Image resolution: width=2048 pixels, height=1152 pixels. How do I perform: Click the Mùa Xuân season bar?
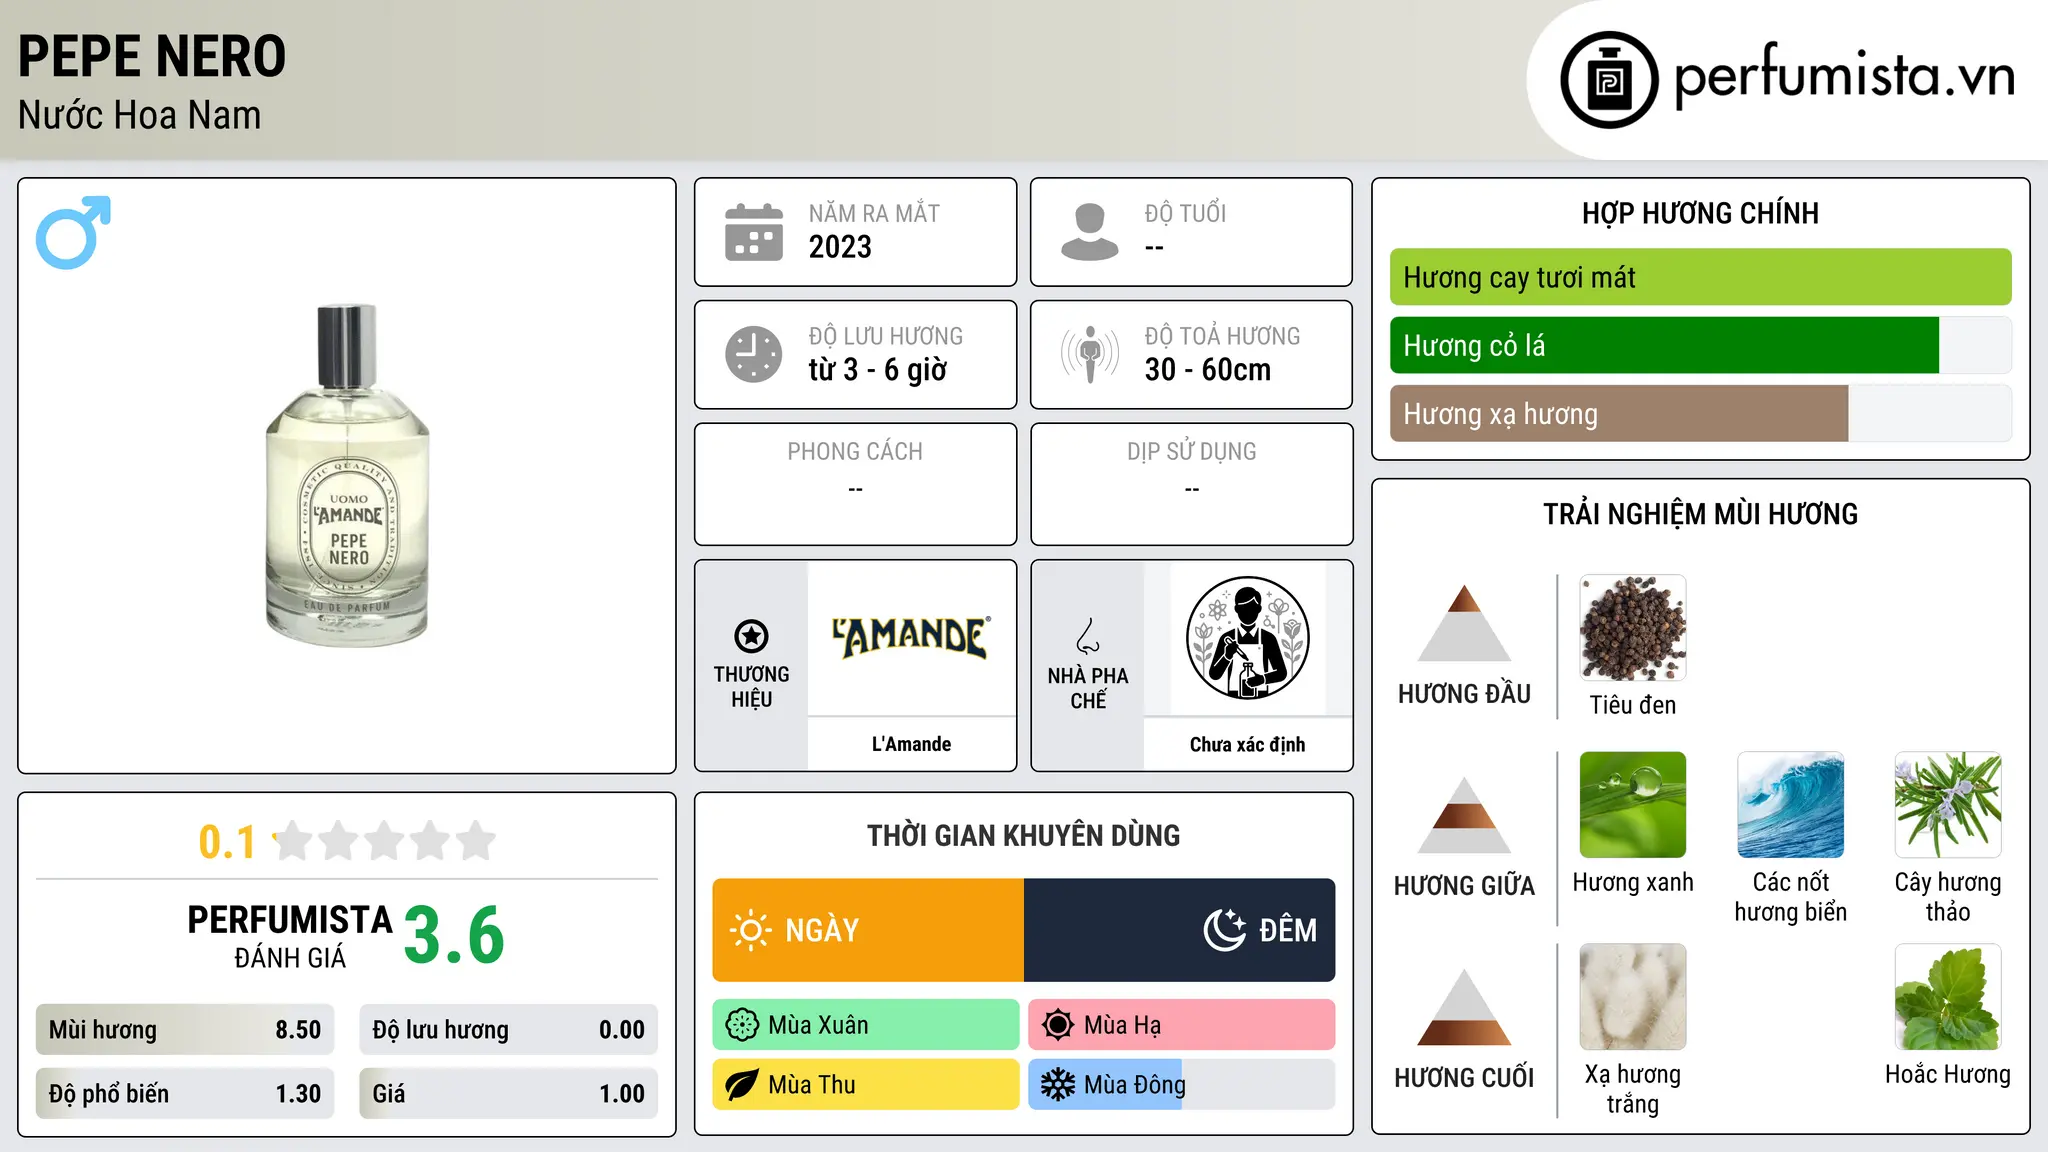(866, 1025)
